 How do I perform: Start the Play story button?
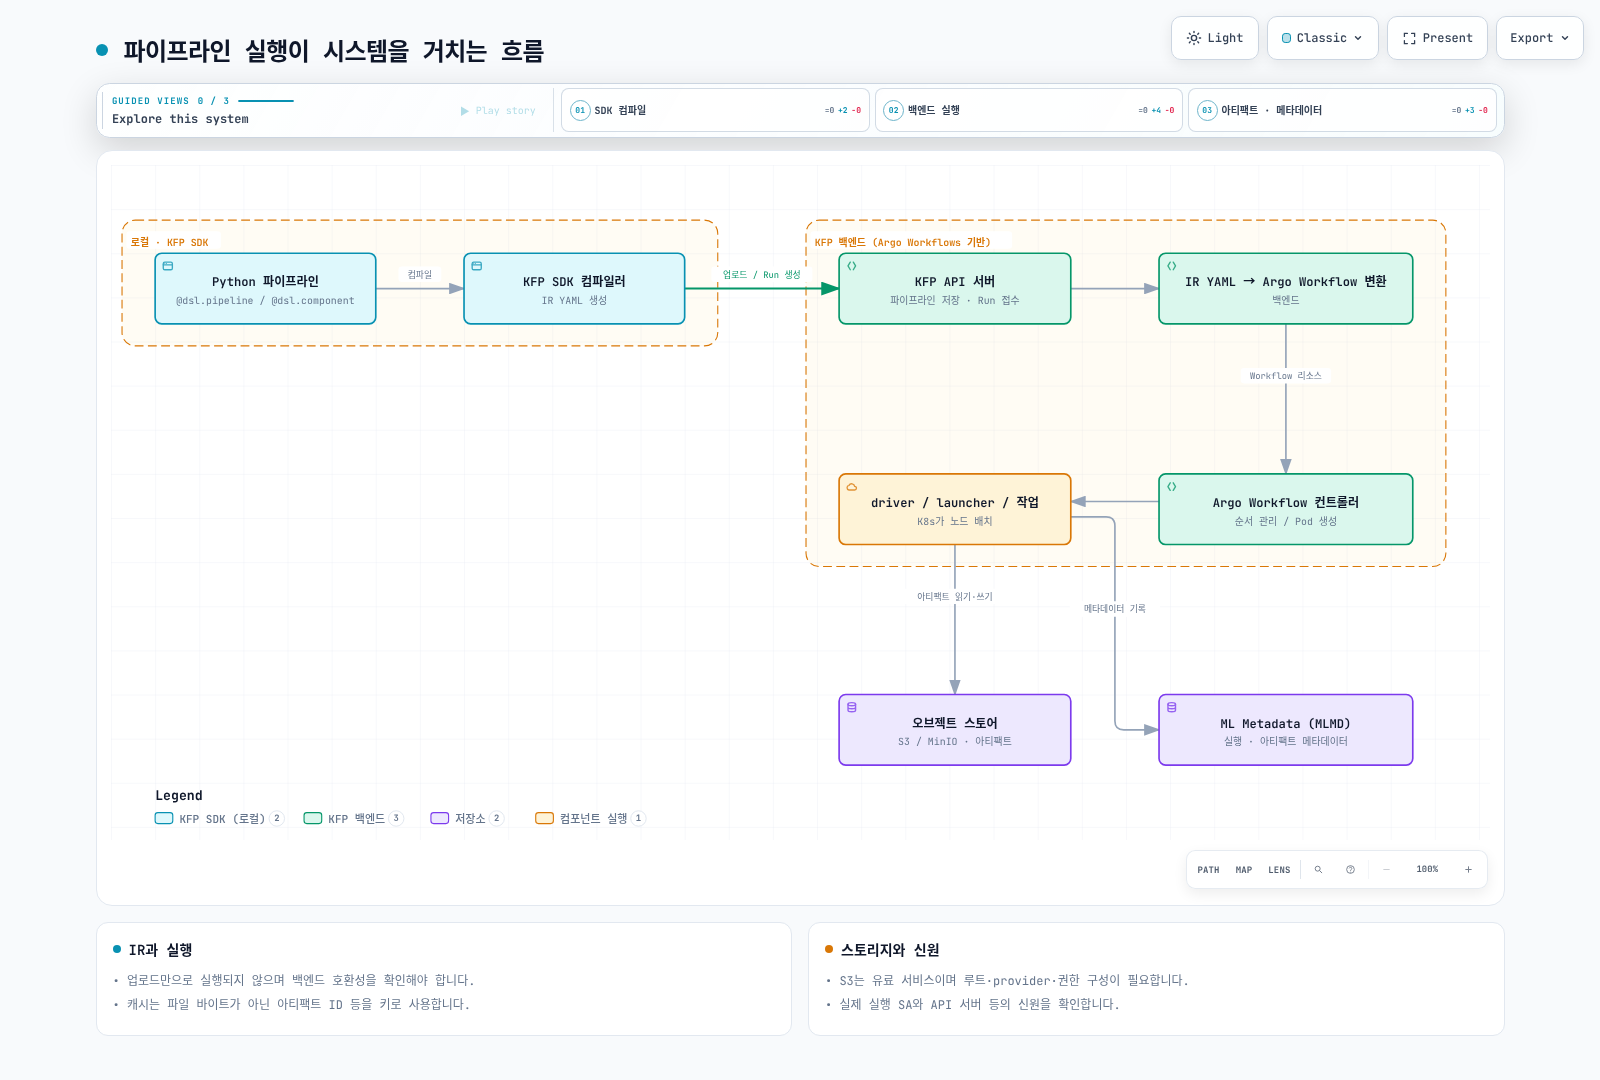[498, 111]
